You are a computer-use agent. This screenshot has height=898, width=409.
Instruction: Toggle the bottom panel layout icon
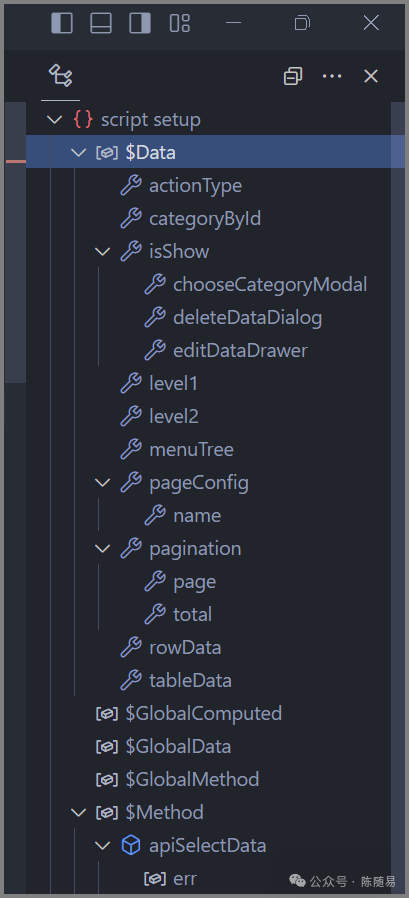pos(101,23)
